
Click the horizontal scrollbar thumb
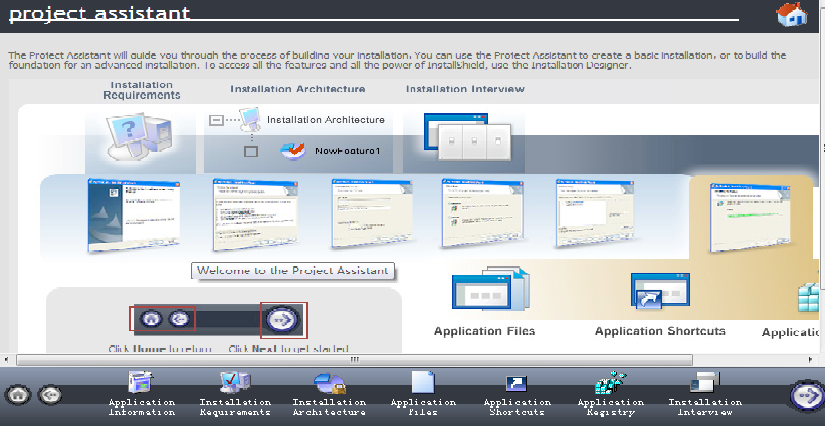point(354,360)
